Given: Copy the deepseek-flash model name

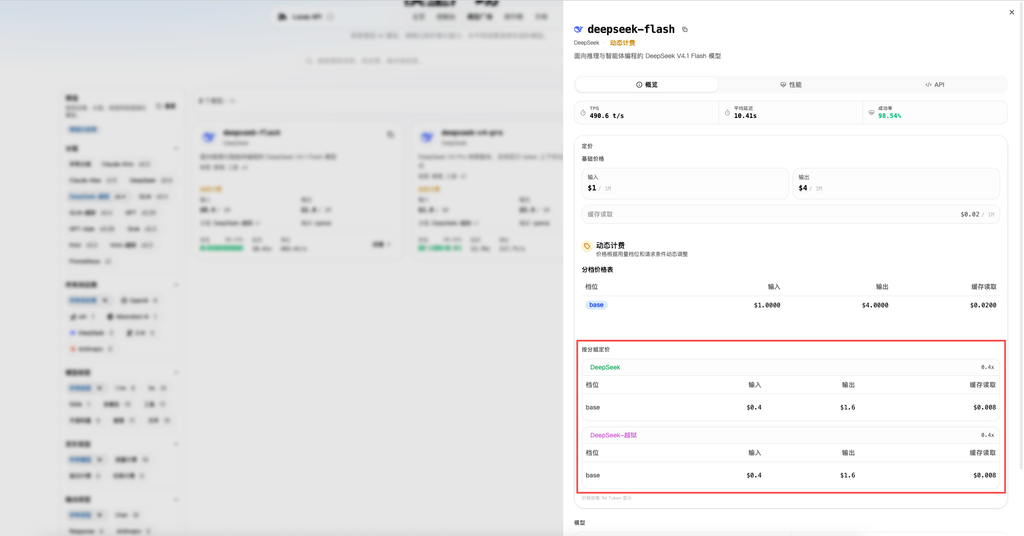Looking at the screenshot, I should tap(684, 29).
